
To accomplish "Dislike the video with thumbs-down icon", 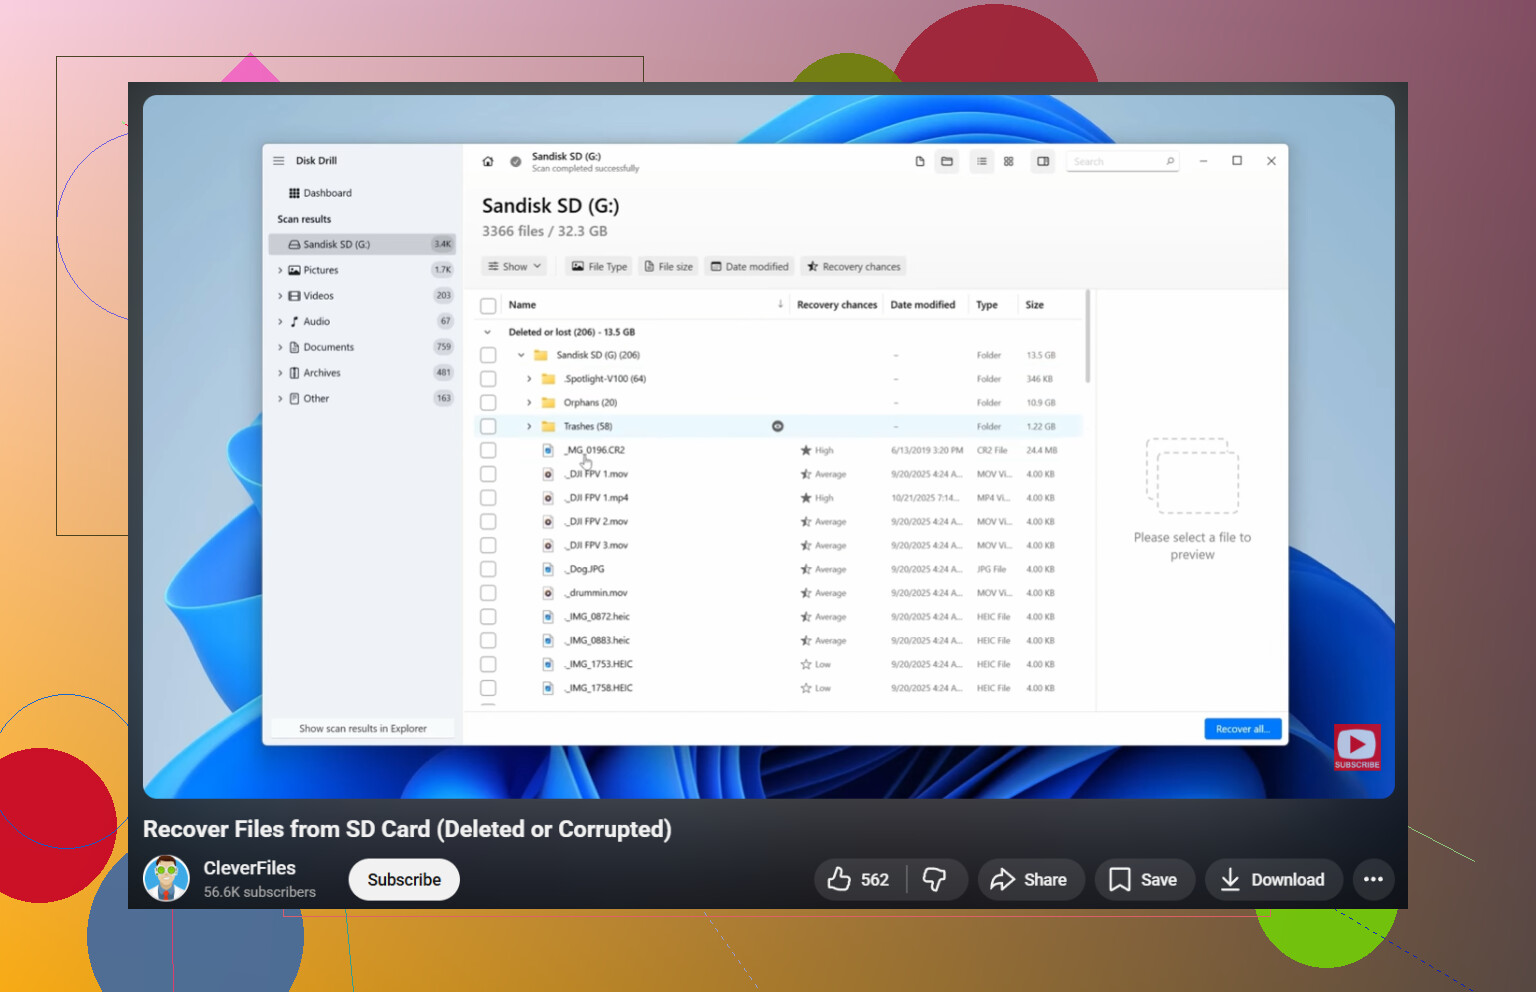I will [x=934, y=879].
